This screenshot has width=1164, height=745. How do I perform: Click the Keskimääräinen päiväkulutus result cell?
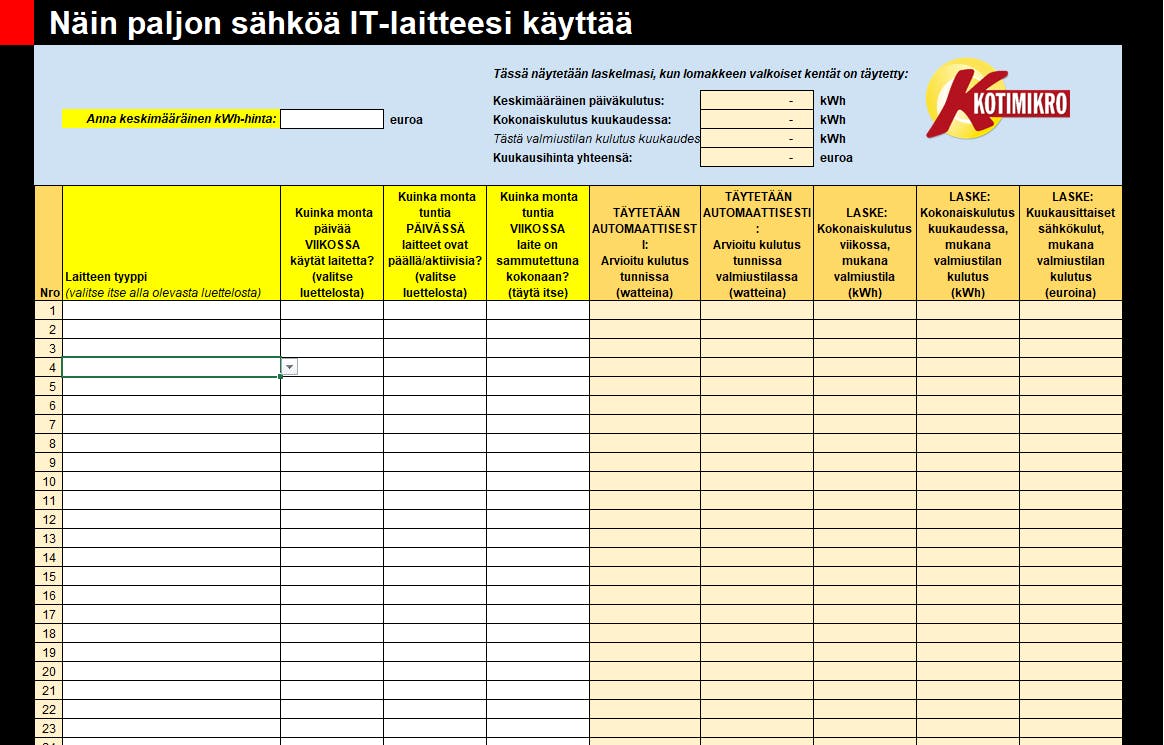coord(756,100)
